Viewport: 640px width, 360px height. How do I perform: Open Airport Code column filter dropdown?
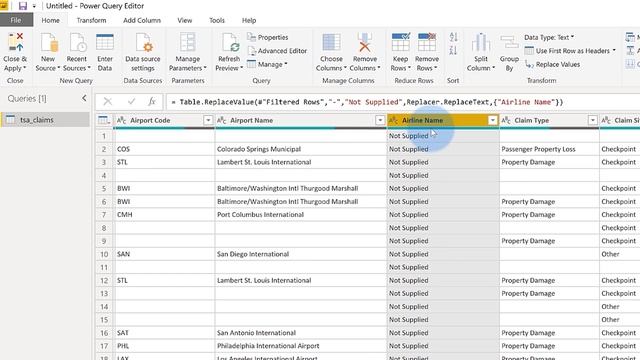tap(208, 120)
